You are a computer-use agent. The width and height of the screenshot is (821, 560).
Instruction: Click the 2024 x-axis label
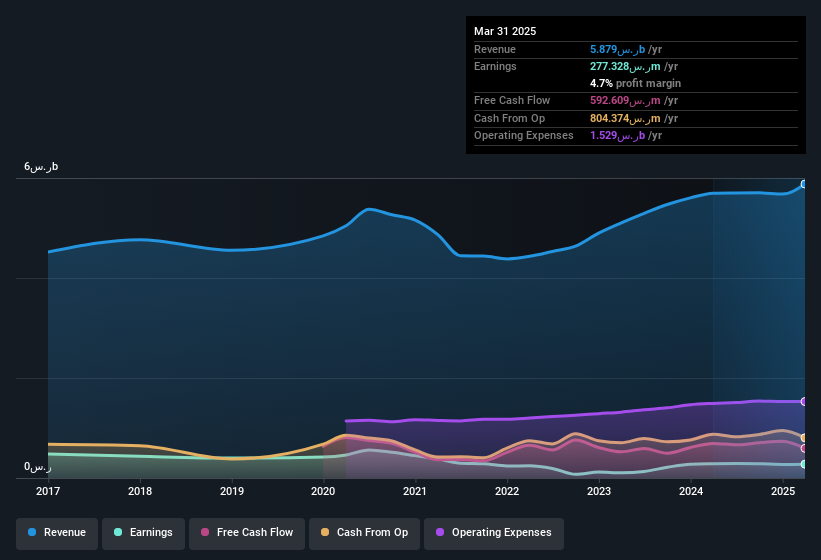(x=691, y=491)
